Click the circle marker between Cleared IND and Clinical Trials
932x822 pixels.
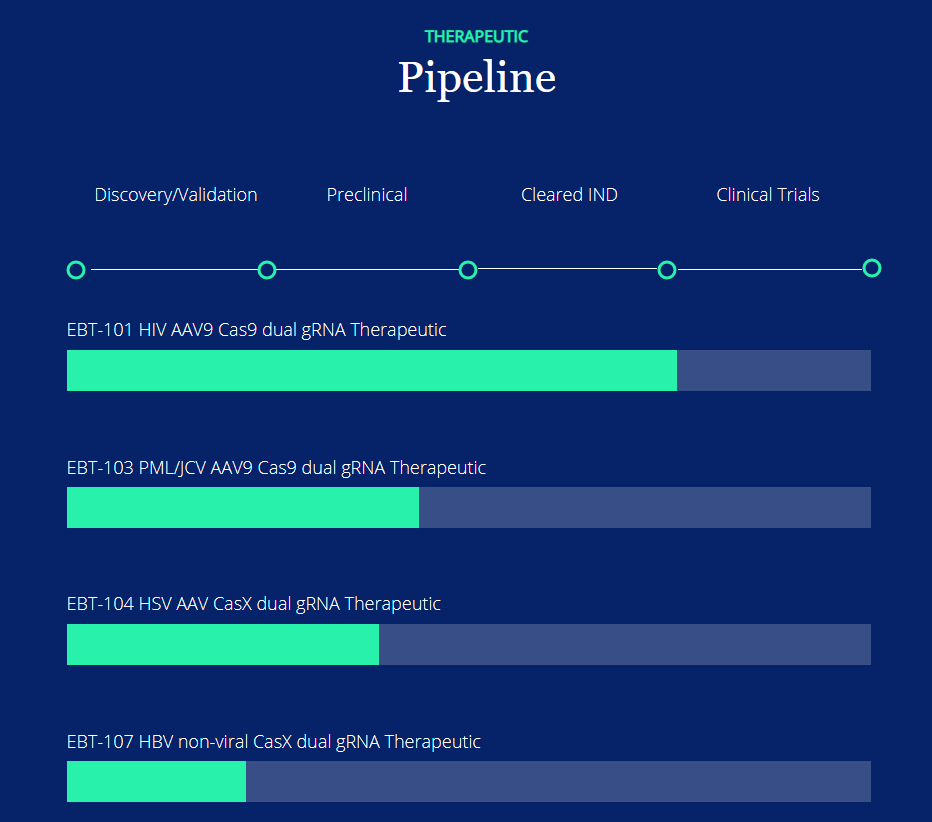click(x=667, y=270)
